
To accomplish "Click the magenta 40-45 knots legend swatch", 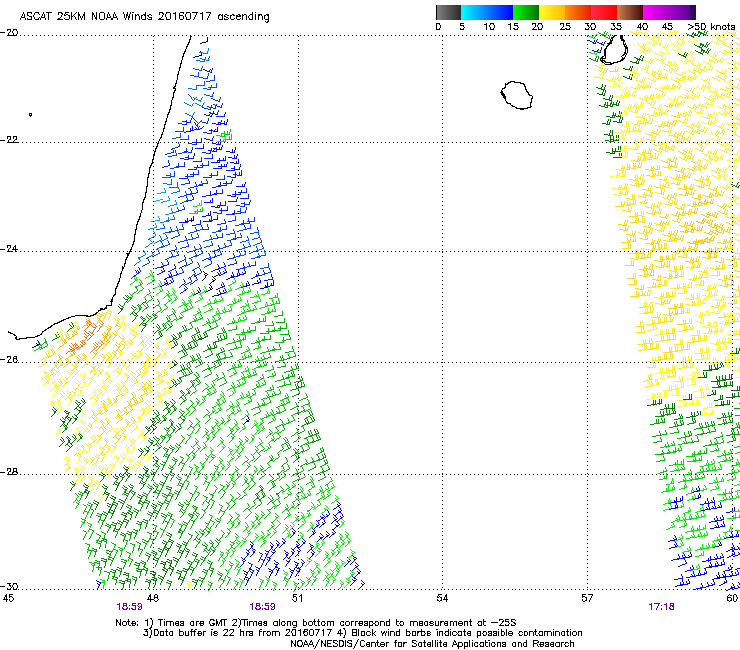I will pos(656,12).
